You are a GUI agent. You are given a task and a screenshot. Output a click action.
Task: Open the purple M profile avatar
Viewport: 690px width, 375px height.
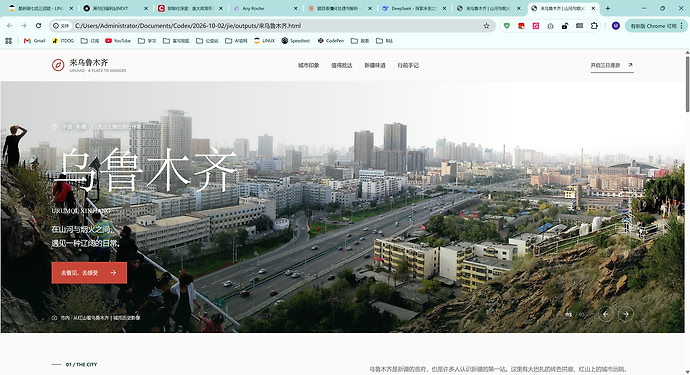coord(616,26)
